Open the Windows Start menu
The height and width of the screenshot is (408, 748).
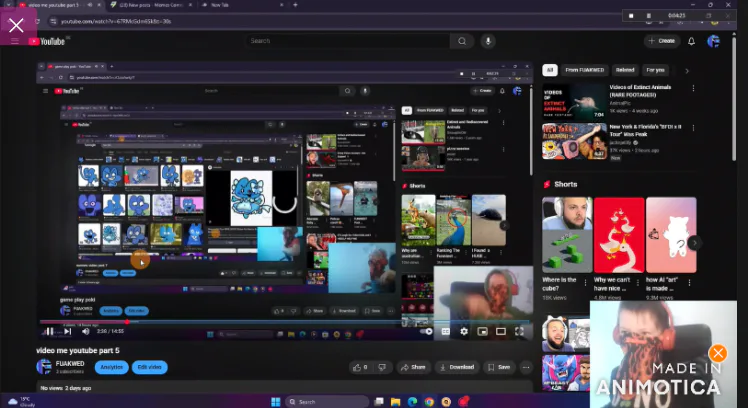[x=276, y=402]
